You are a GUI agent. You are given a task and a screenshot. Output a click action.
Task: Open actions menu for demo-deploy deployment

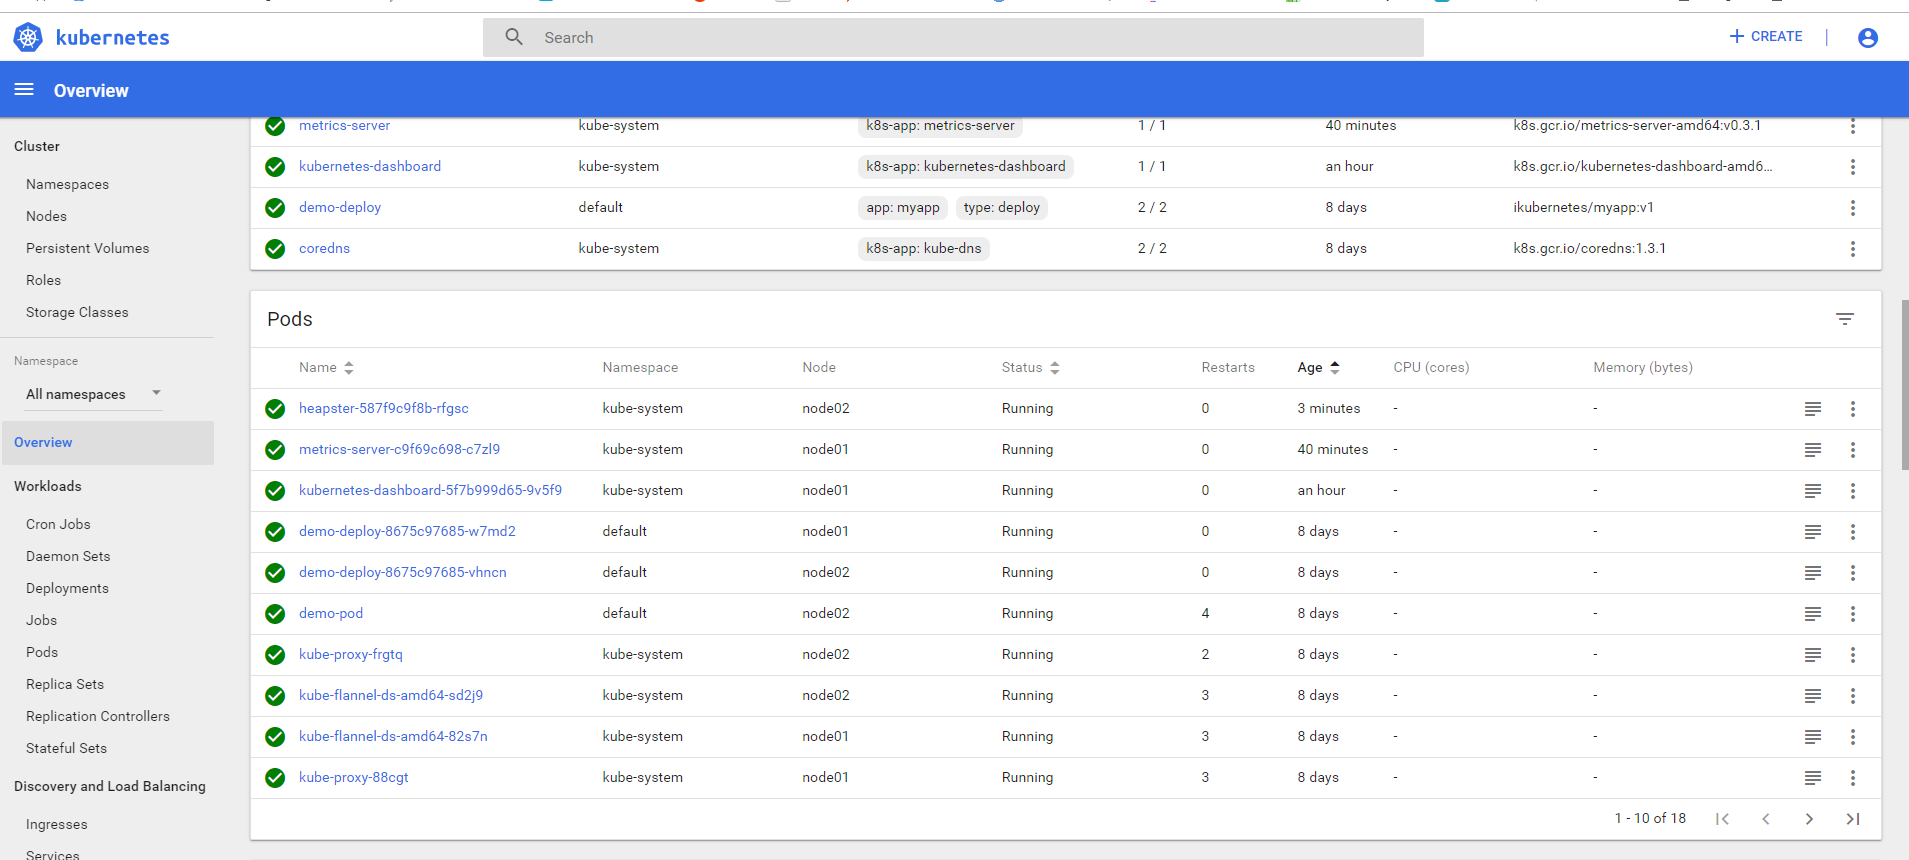pyautogui.click(x=1853, y=208)
